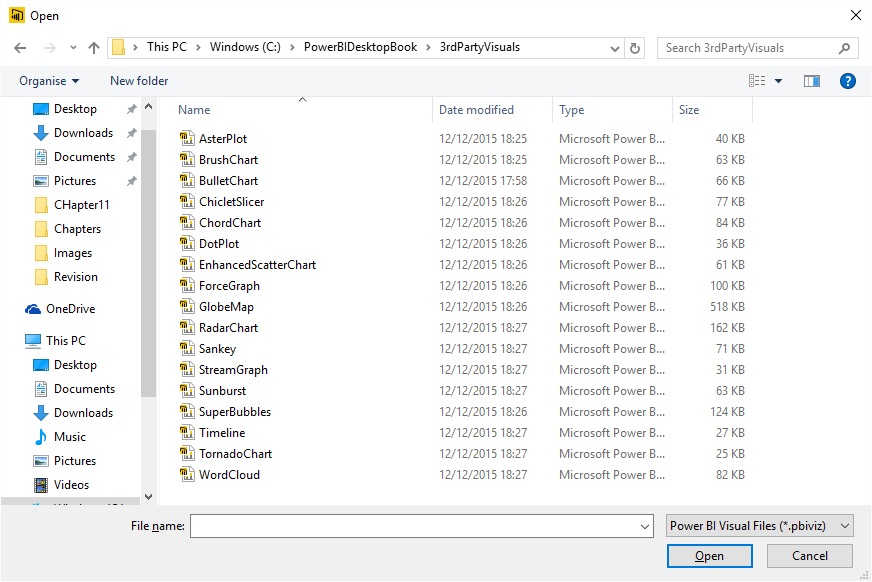Viewport: 872px width, 582px height.
Task: Open the Power BI Visual Files type filter
Action: coord(760,526)
